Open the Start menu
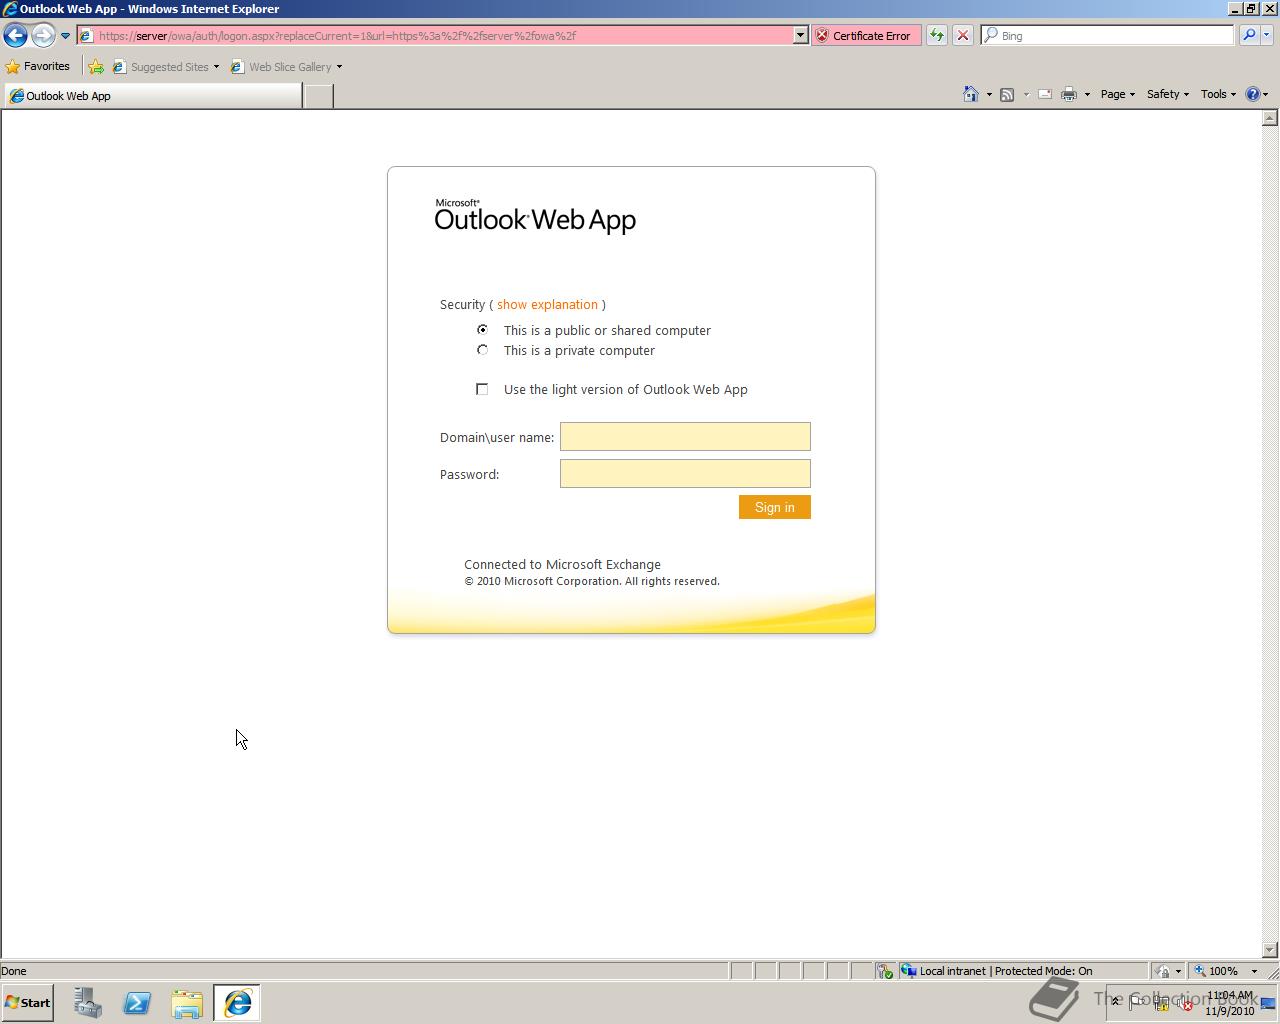The height and width of the screenshot is (1024, 1280). 27,1003
